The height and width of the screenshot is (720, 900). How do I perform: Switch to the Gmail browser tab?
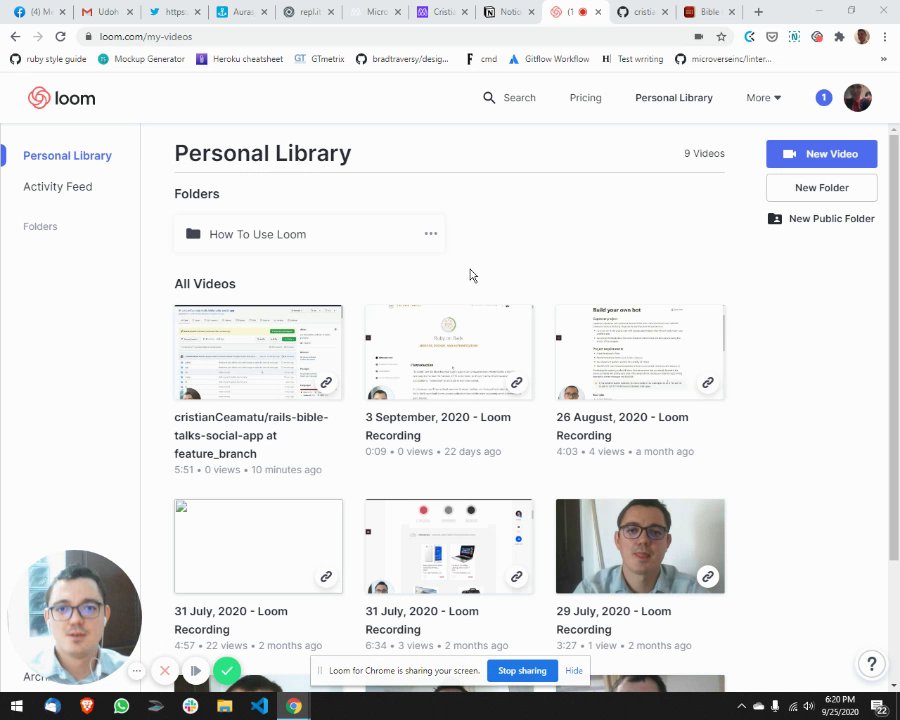tap(107, 11)
